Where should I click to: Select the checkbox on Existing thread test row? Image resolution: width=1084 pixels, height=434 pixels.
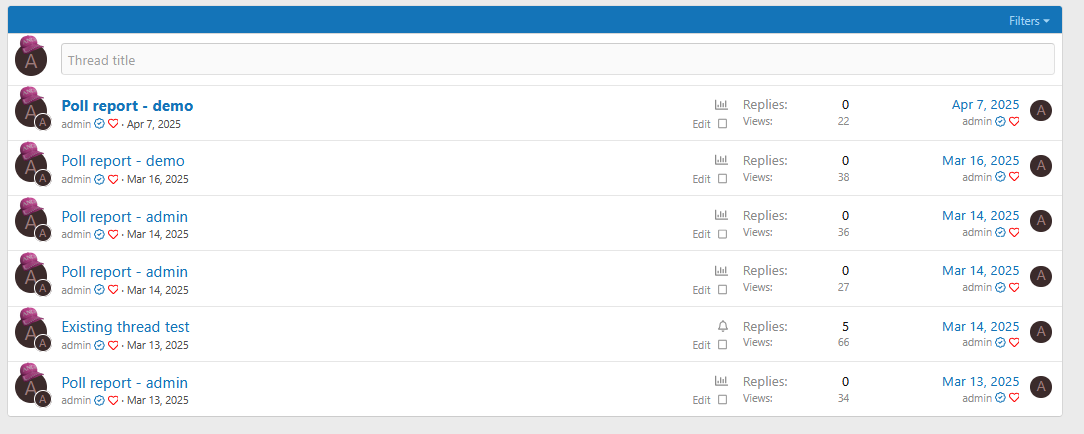[x=722, y=345]
